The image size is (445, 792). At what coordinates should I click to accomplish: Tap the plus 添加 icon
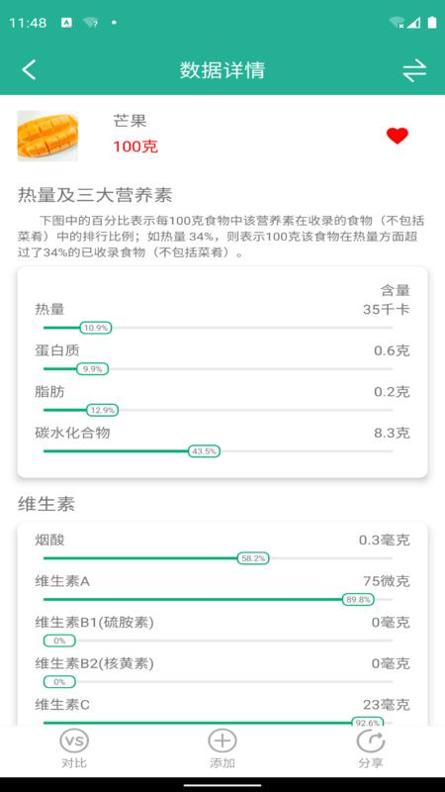click(222, 748)
